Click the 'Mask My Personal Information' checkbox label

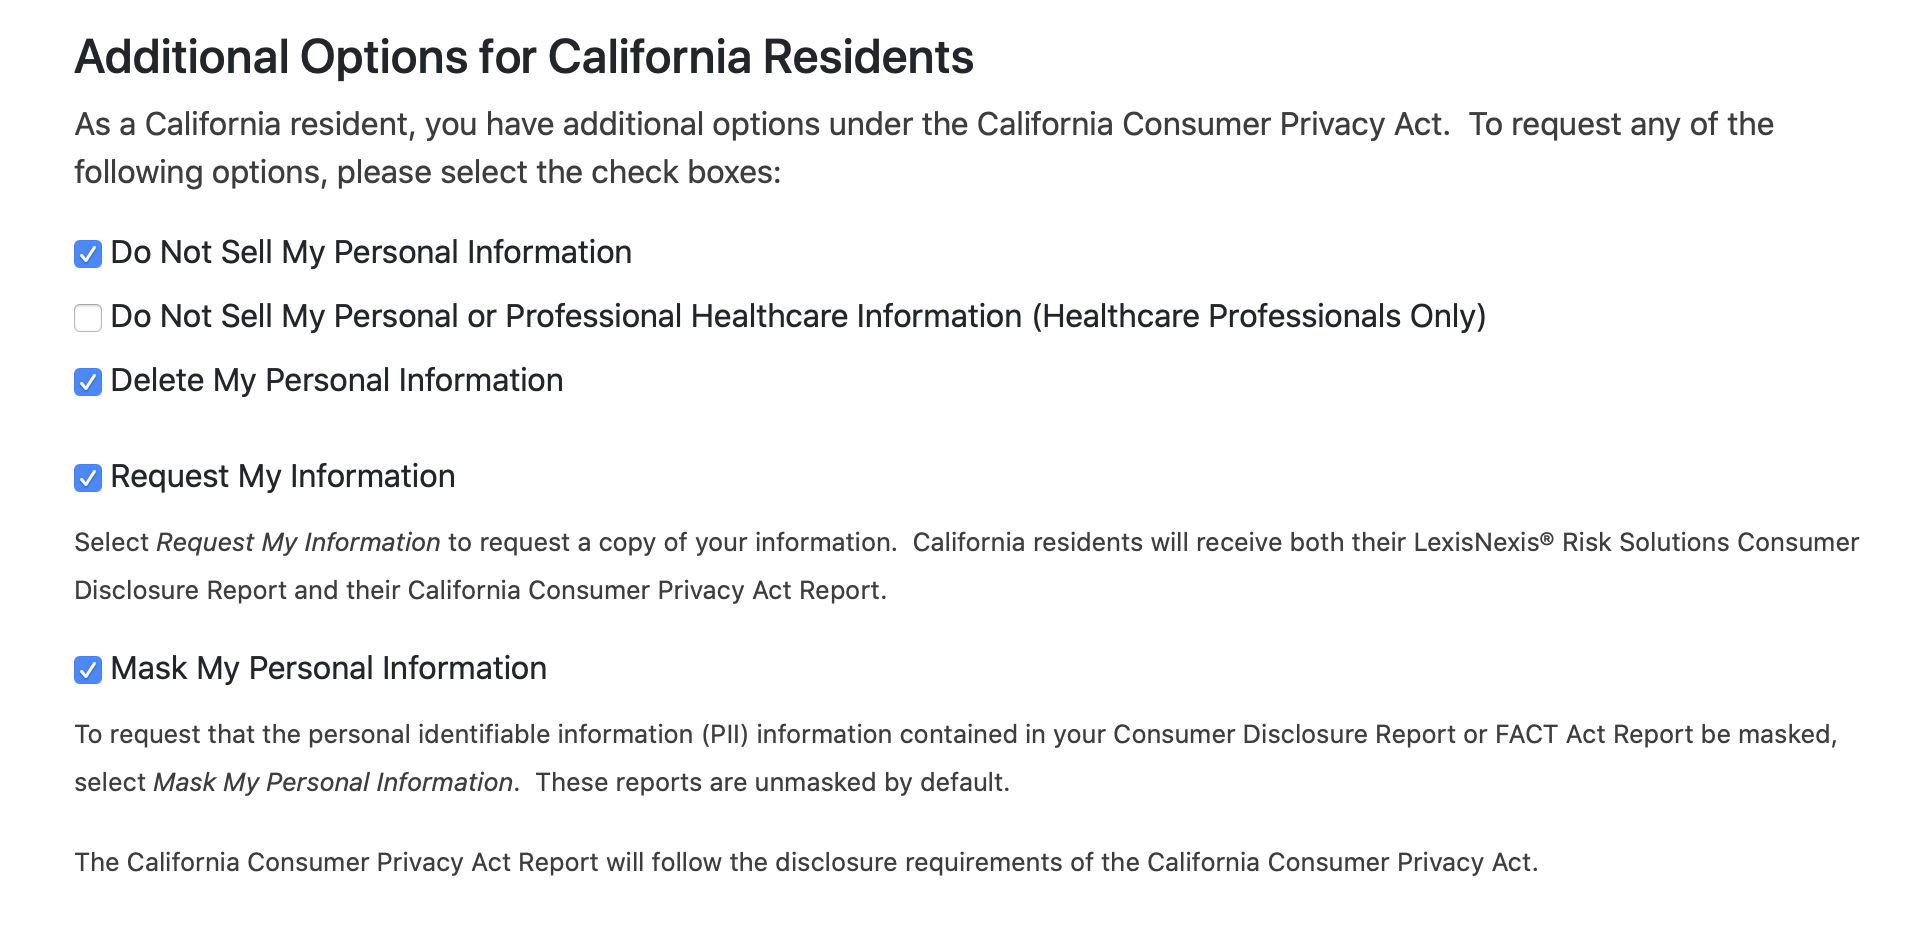[328, 668]
